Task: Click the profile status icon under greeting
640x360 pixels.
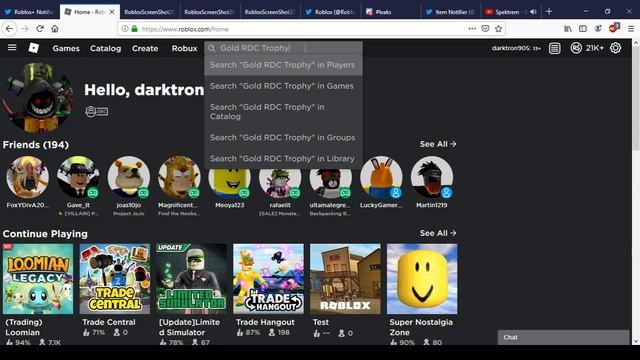Action: coord(96,111)
